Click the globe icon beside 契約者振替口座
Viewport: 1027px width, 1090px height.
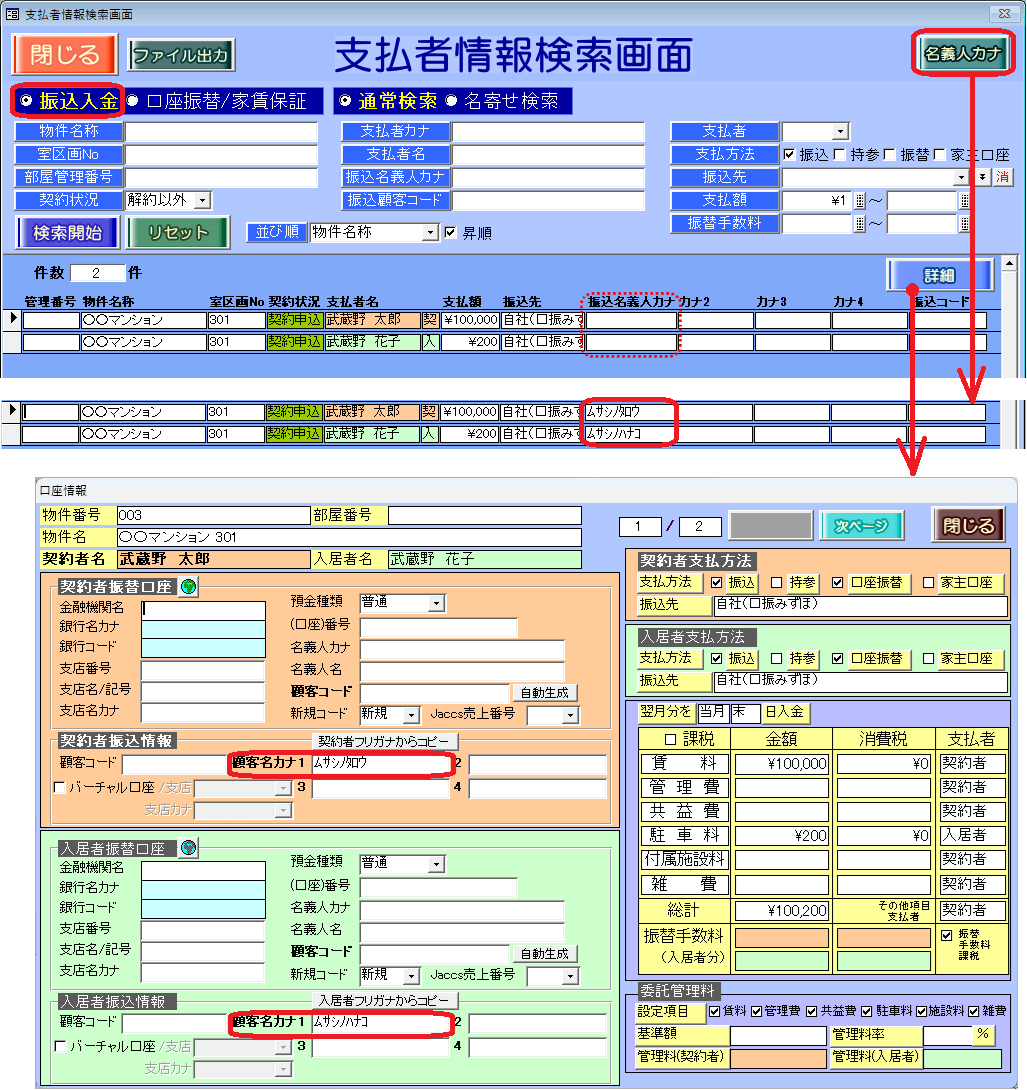pos(187,587)
